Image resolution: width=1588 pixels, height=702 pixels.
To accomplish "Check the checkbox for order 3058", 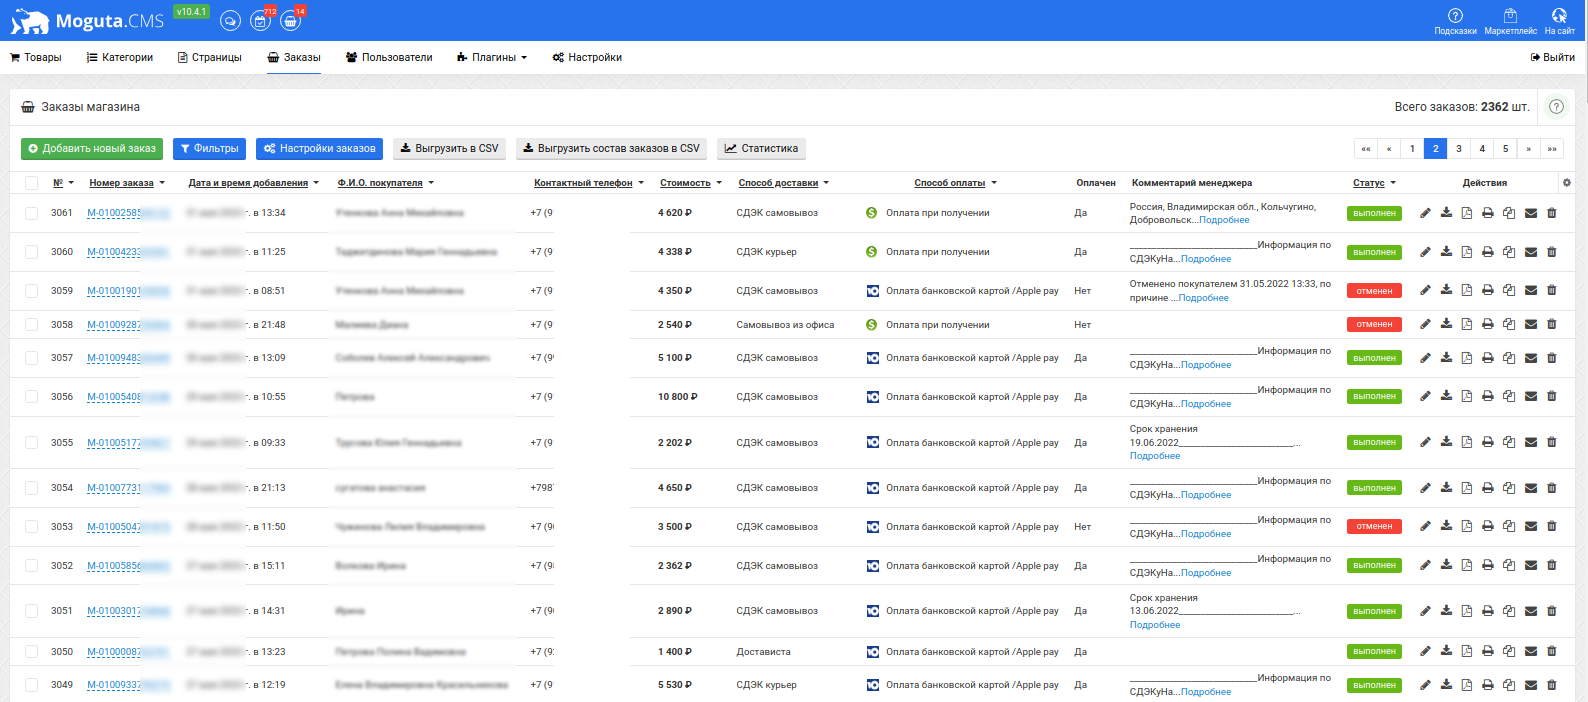I will click(x=31, y=325).
